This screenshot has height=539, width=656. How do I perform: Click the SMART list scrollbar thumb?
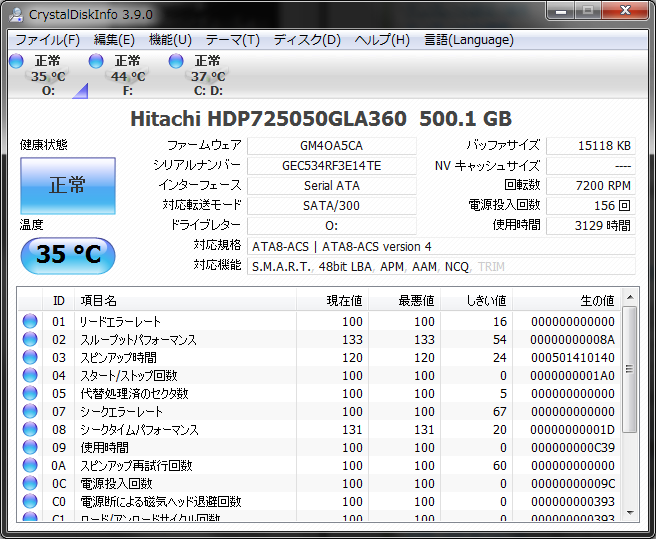pyautogui.click(x=630, y=369)
